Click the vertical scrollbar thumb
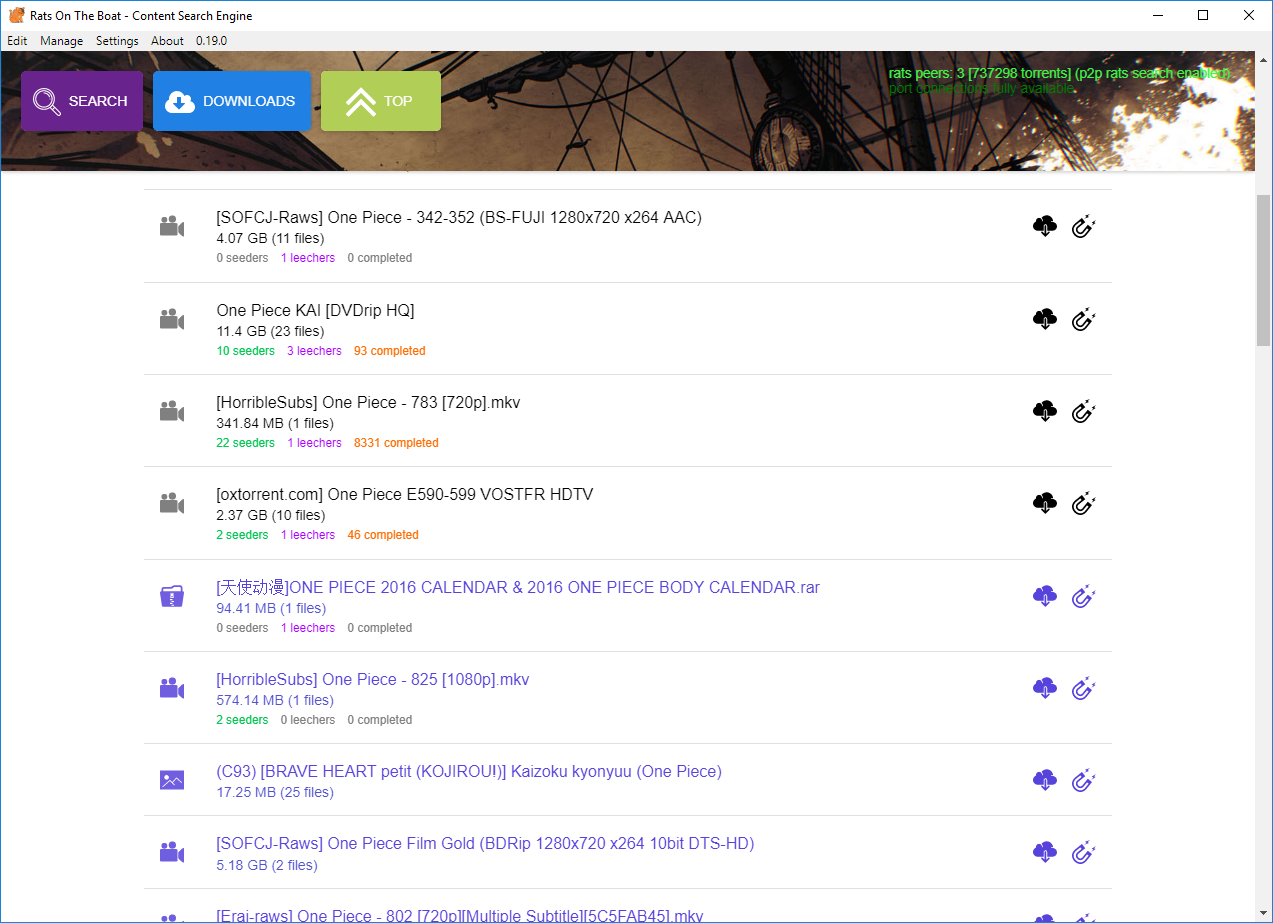This screenshot has height=923, width=1273. click(1263, 270)
